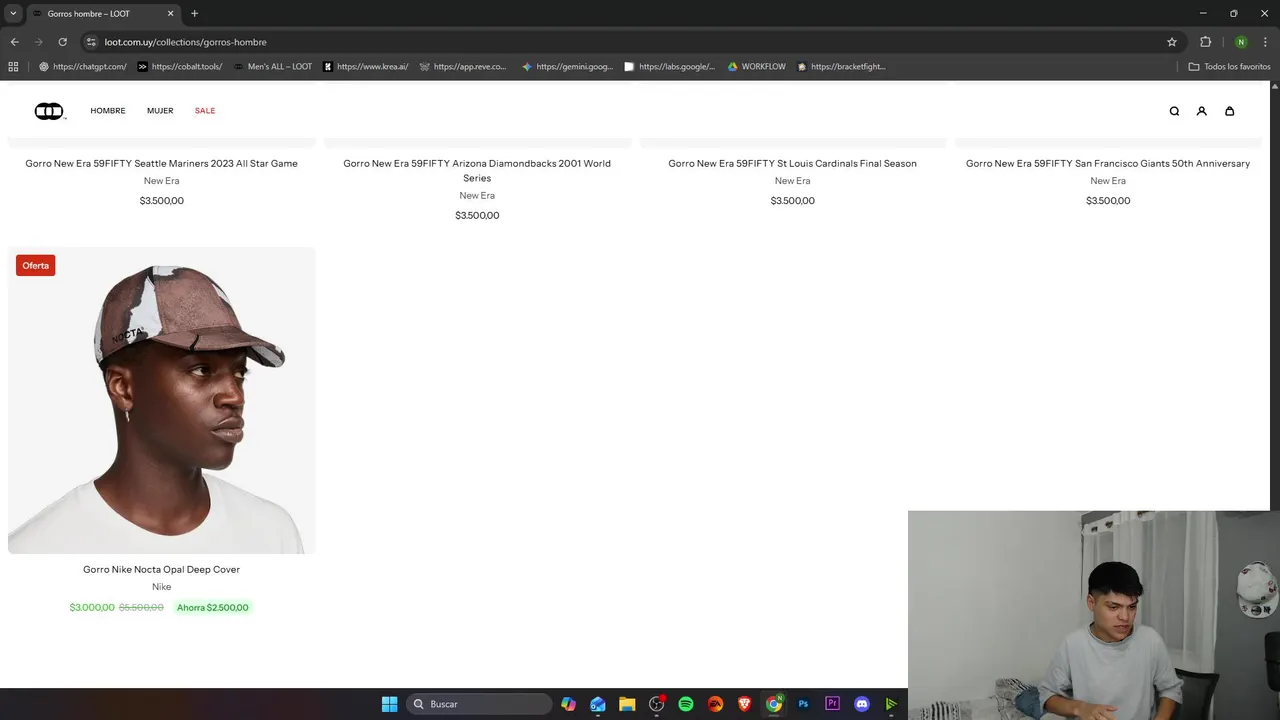The image size is (1280, 720).
Task: Expand the tab search dropdown arrow
Action: (x=13, y=14)
